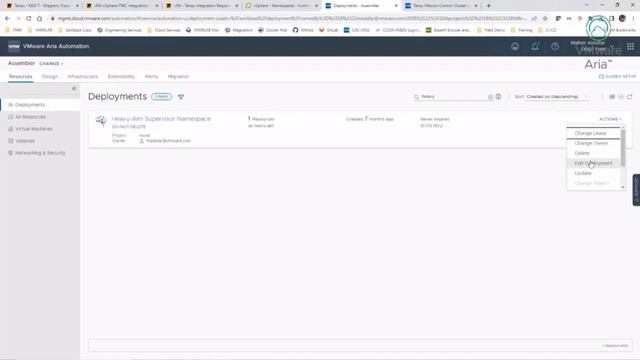The height and width of the screenshot is (360, 640).
Task: Open All Resources in the sidebar
Action: 30,117
